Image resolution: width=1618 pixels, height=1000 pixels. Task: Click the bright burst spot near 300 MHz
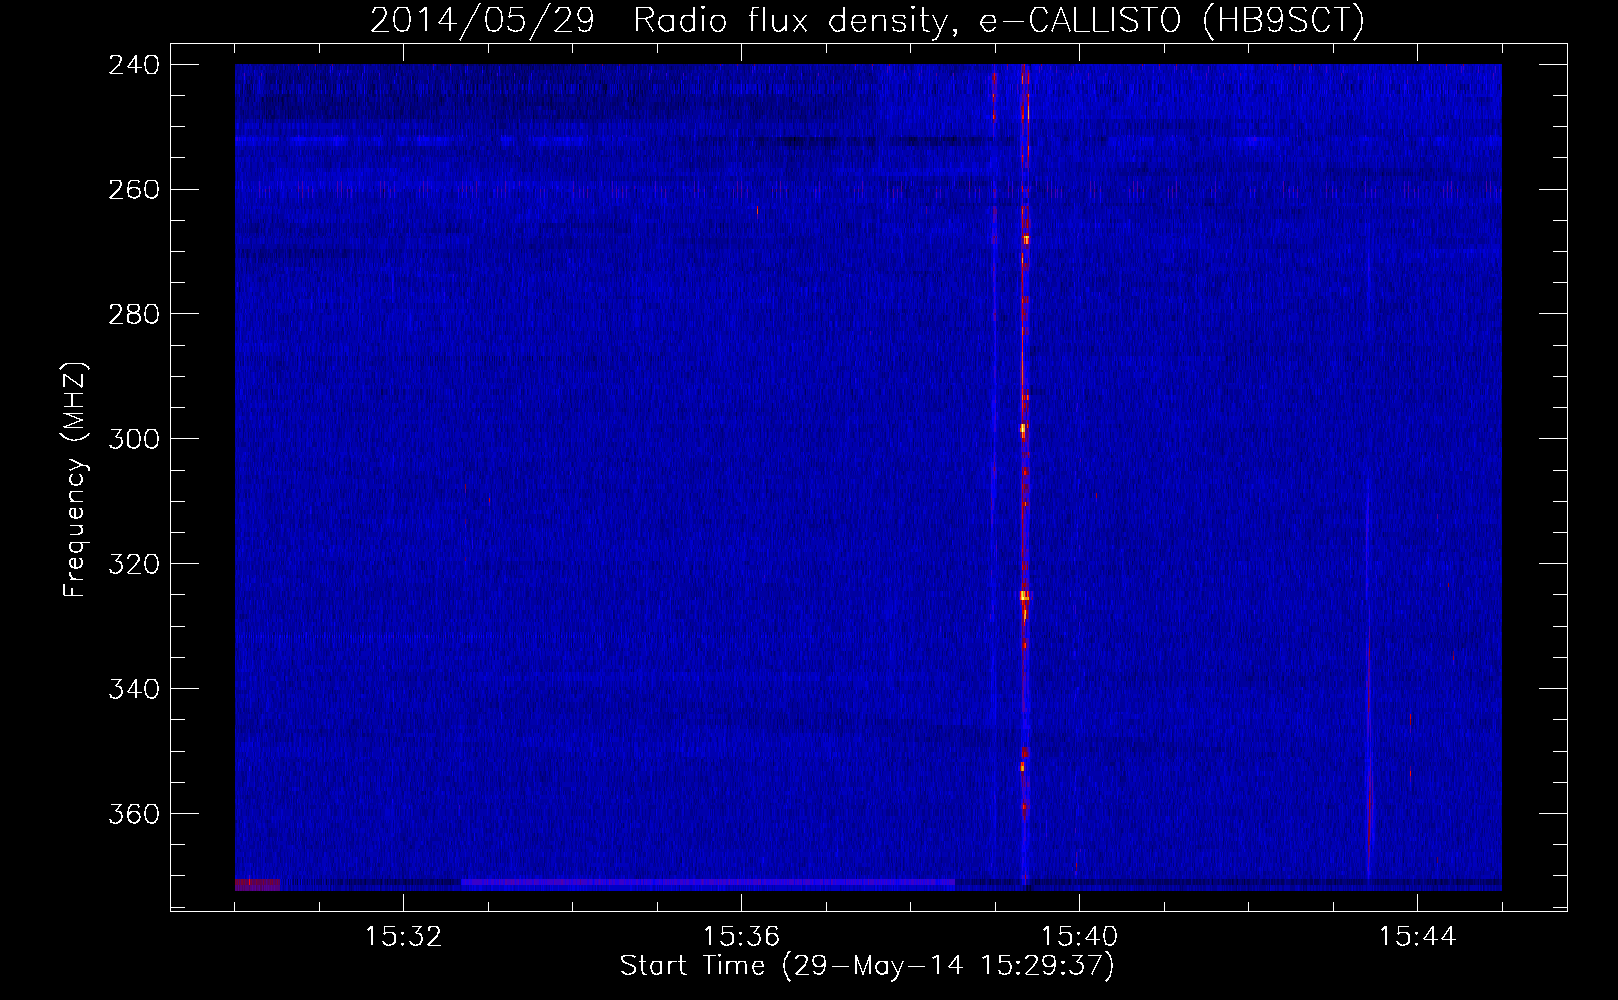tap(1023, 429)
